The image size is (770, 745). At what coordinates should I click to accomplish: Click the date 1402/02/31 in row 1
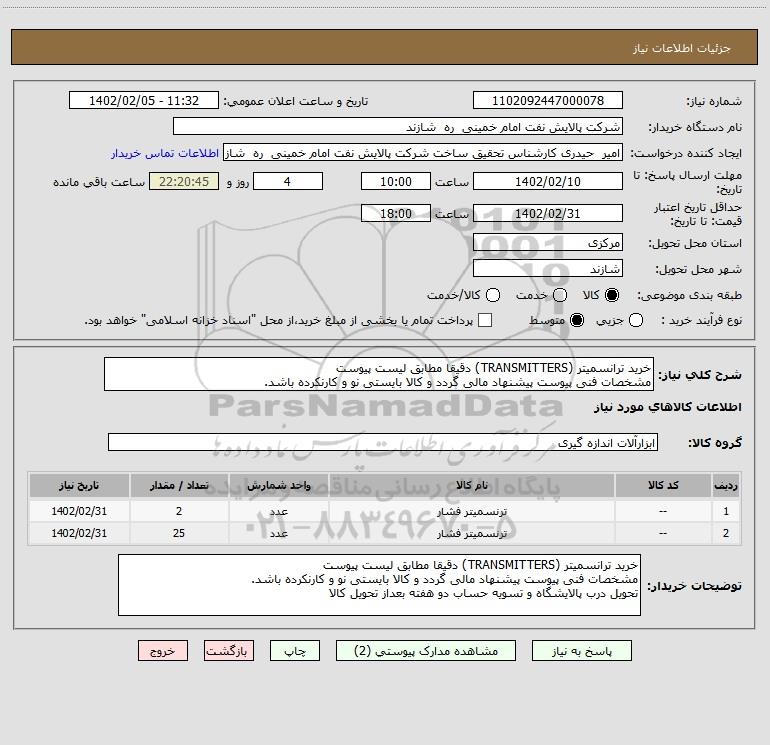[79, 511]
